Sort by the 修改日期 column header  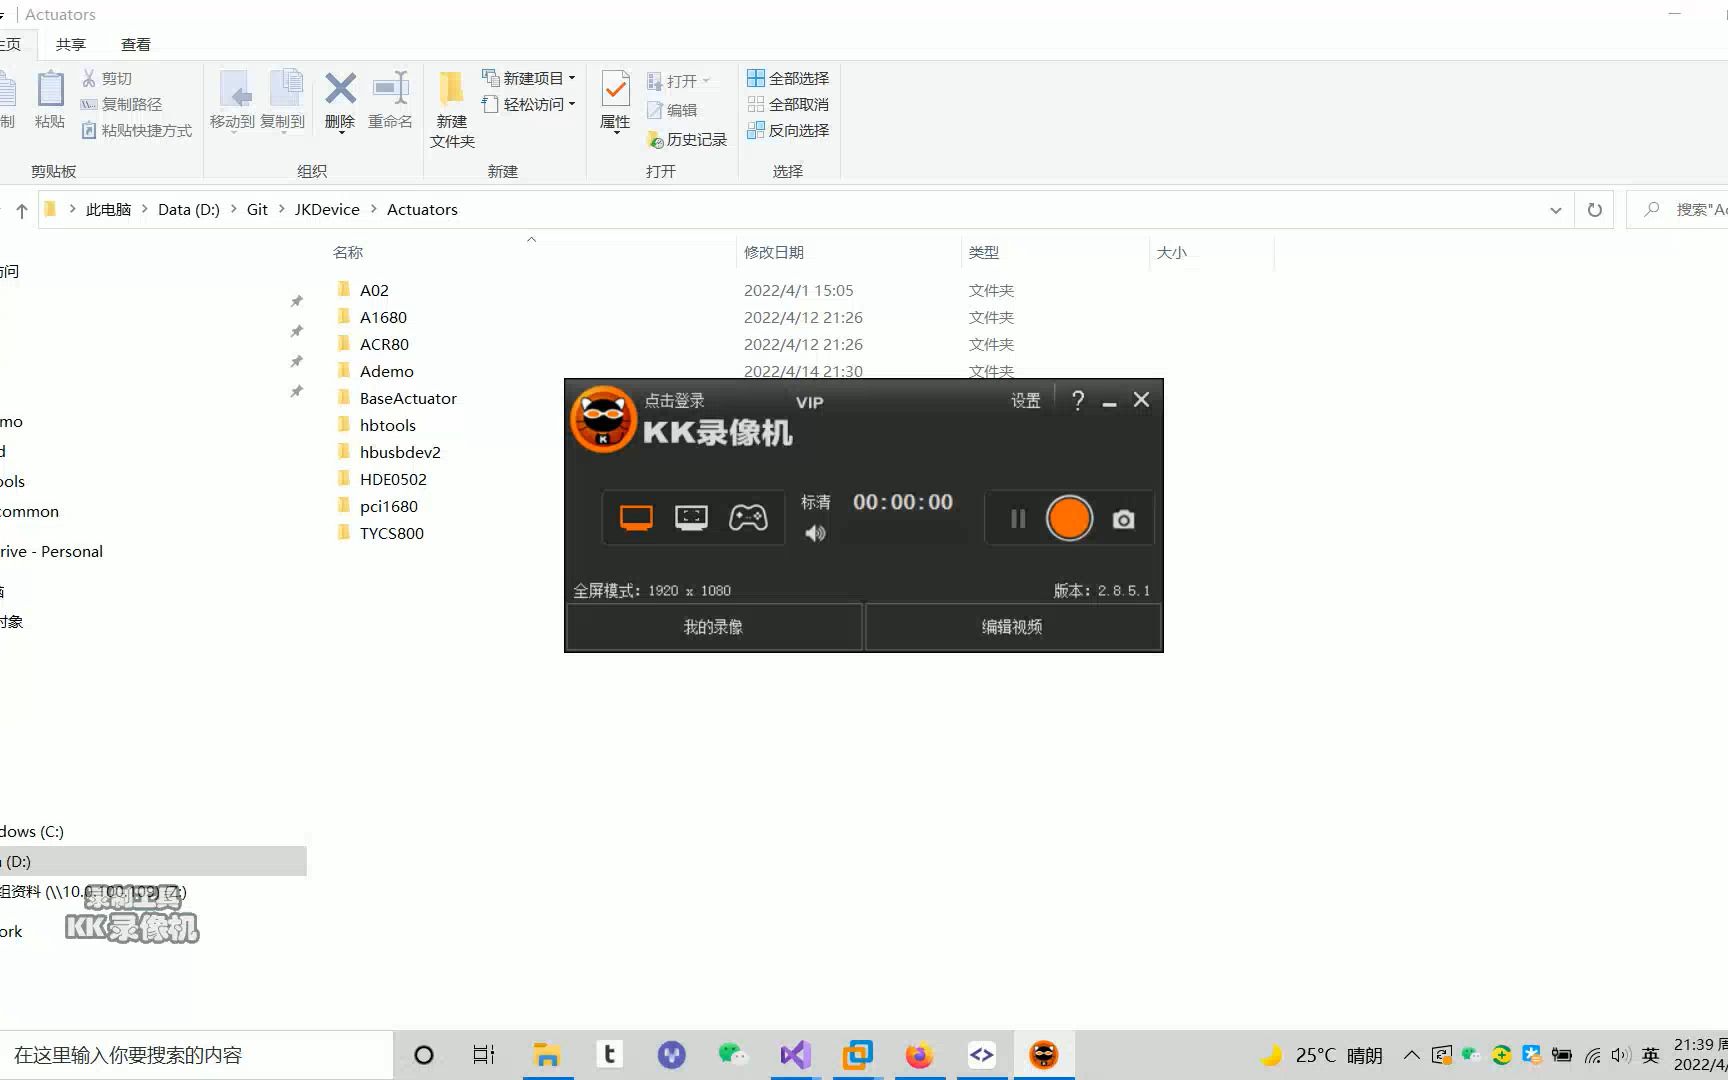click(x=774, y=252)
